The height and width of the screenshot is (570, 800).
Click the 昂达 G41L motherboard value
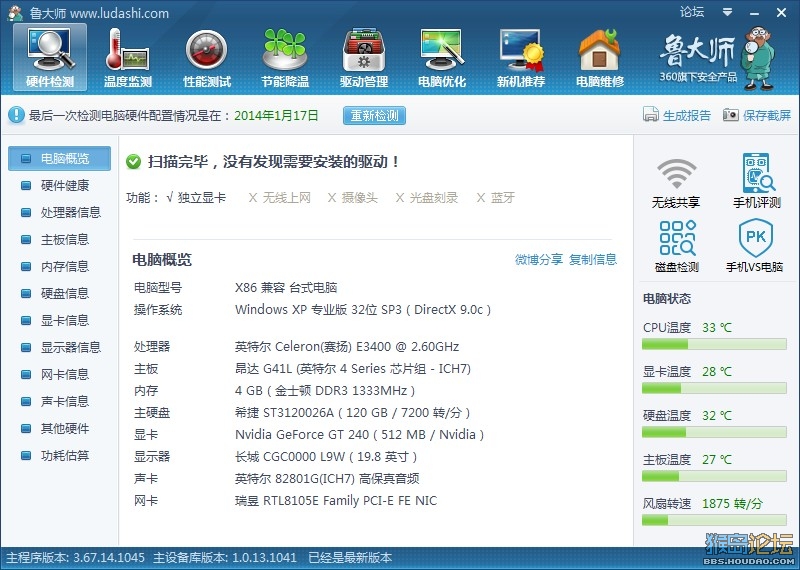(353, 368)
